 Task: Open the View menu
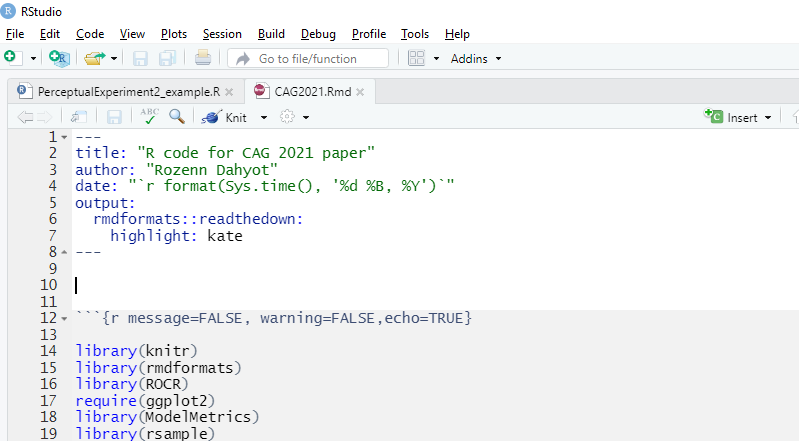(132, 34)
